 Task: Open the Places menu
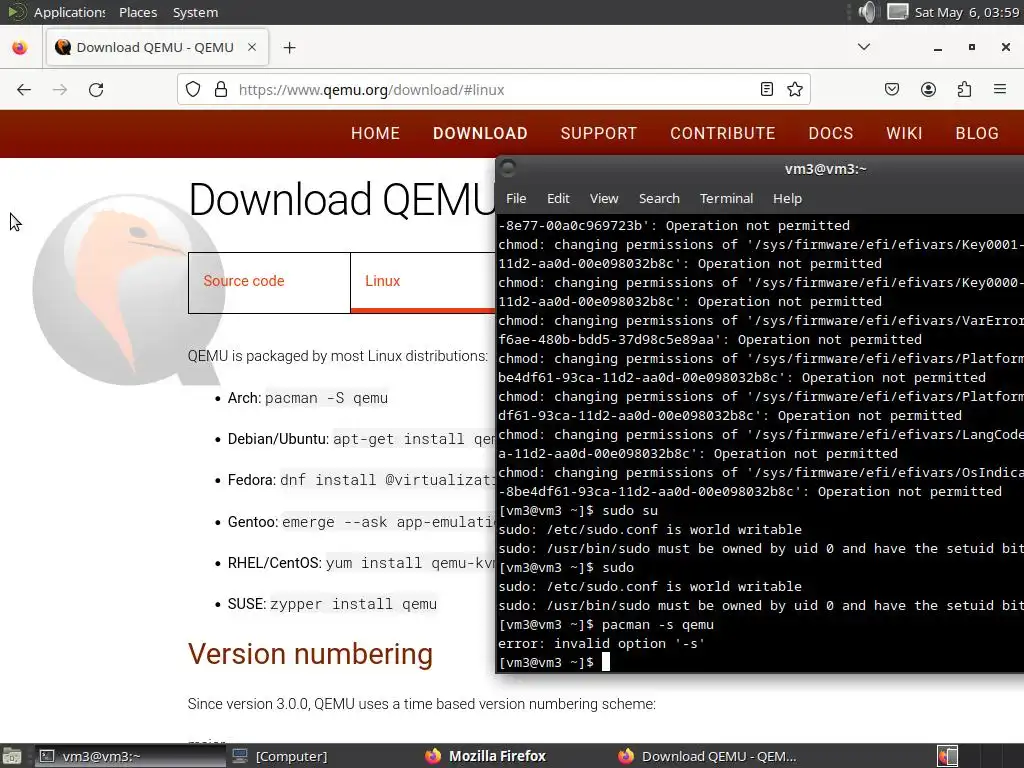pyautogui.click(x=138, y=12)
